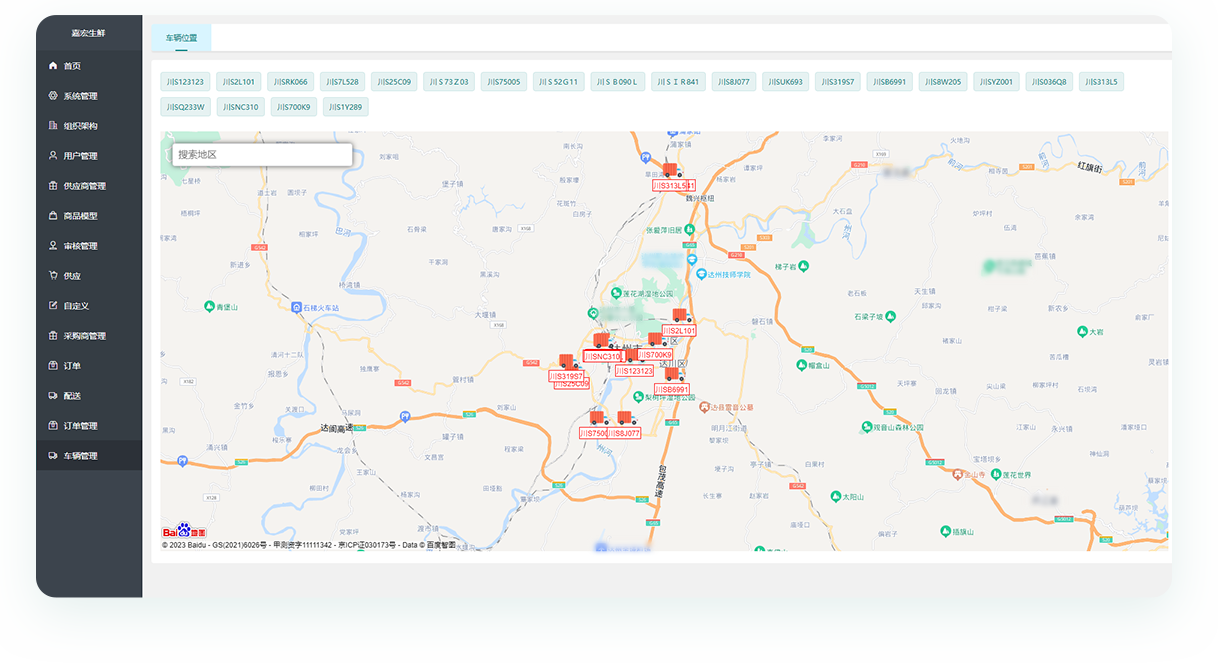Open 系统管理 via its gear icon
The height and width of the screenshot is (666, 1218).
pos(53,96)
